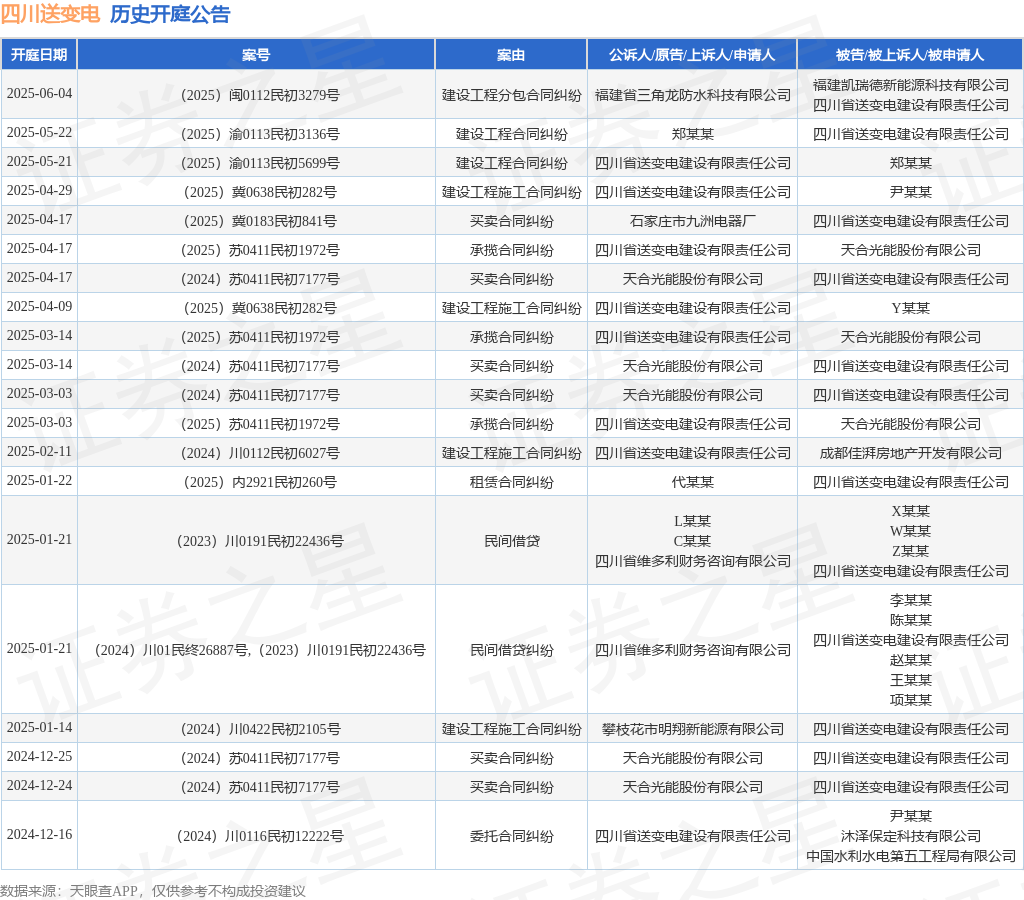Click plaintiff L某某
This screenshot has height=900, width=1024.
pyautogui.click(x=692, y=521)
